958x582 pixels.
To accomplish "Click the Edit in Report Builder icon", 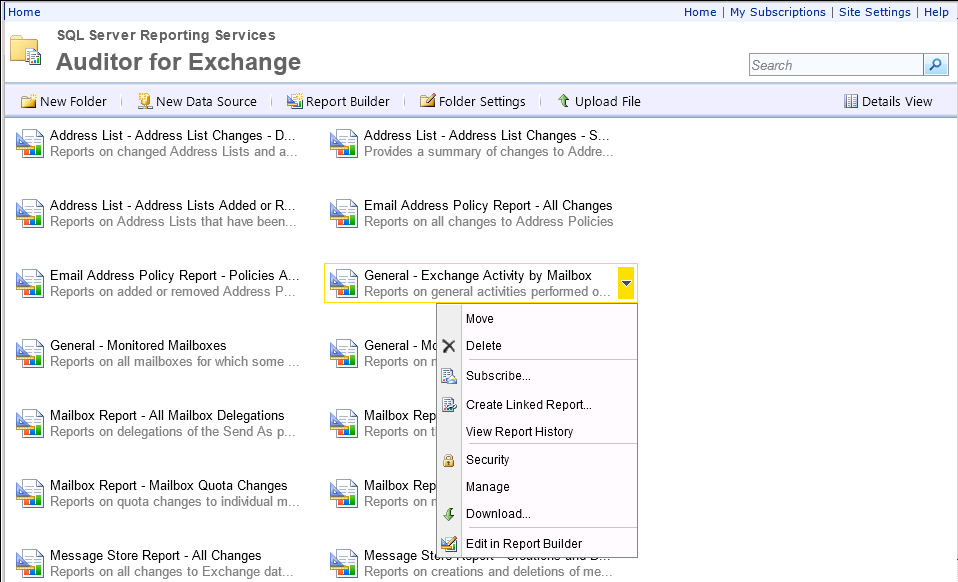I will 449,544.
